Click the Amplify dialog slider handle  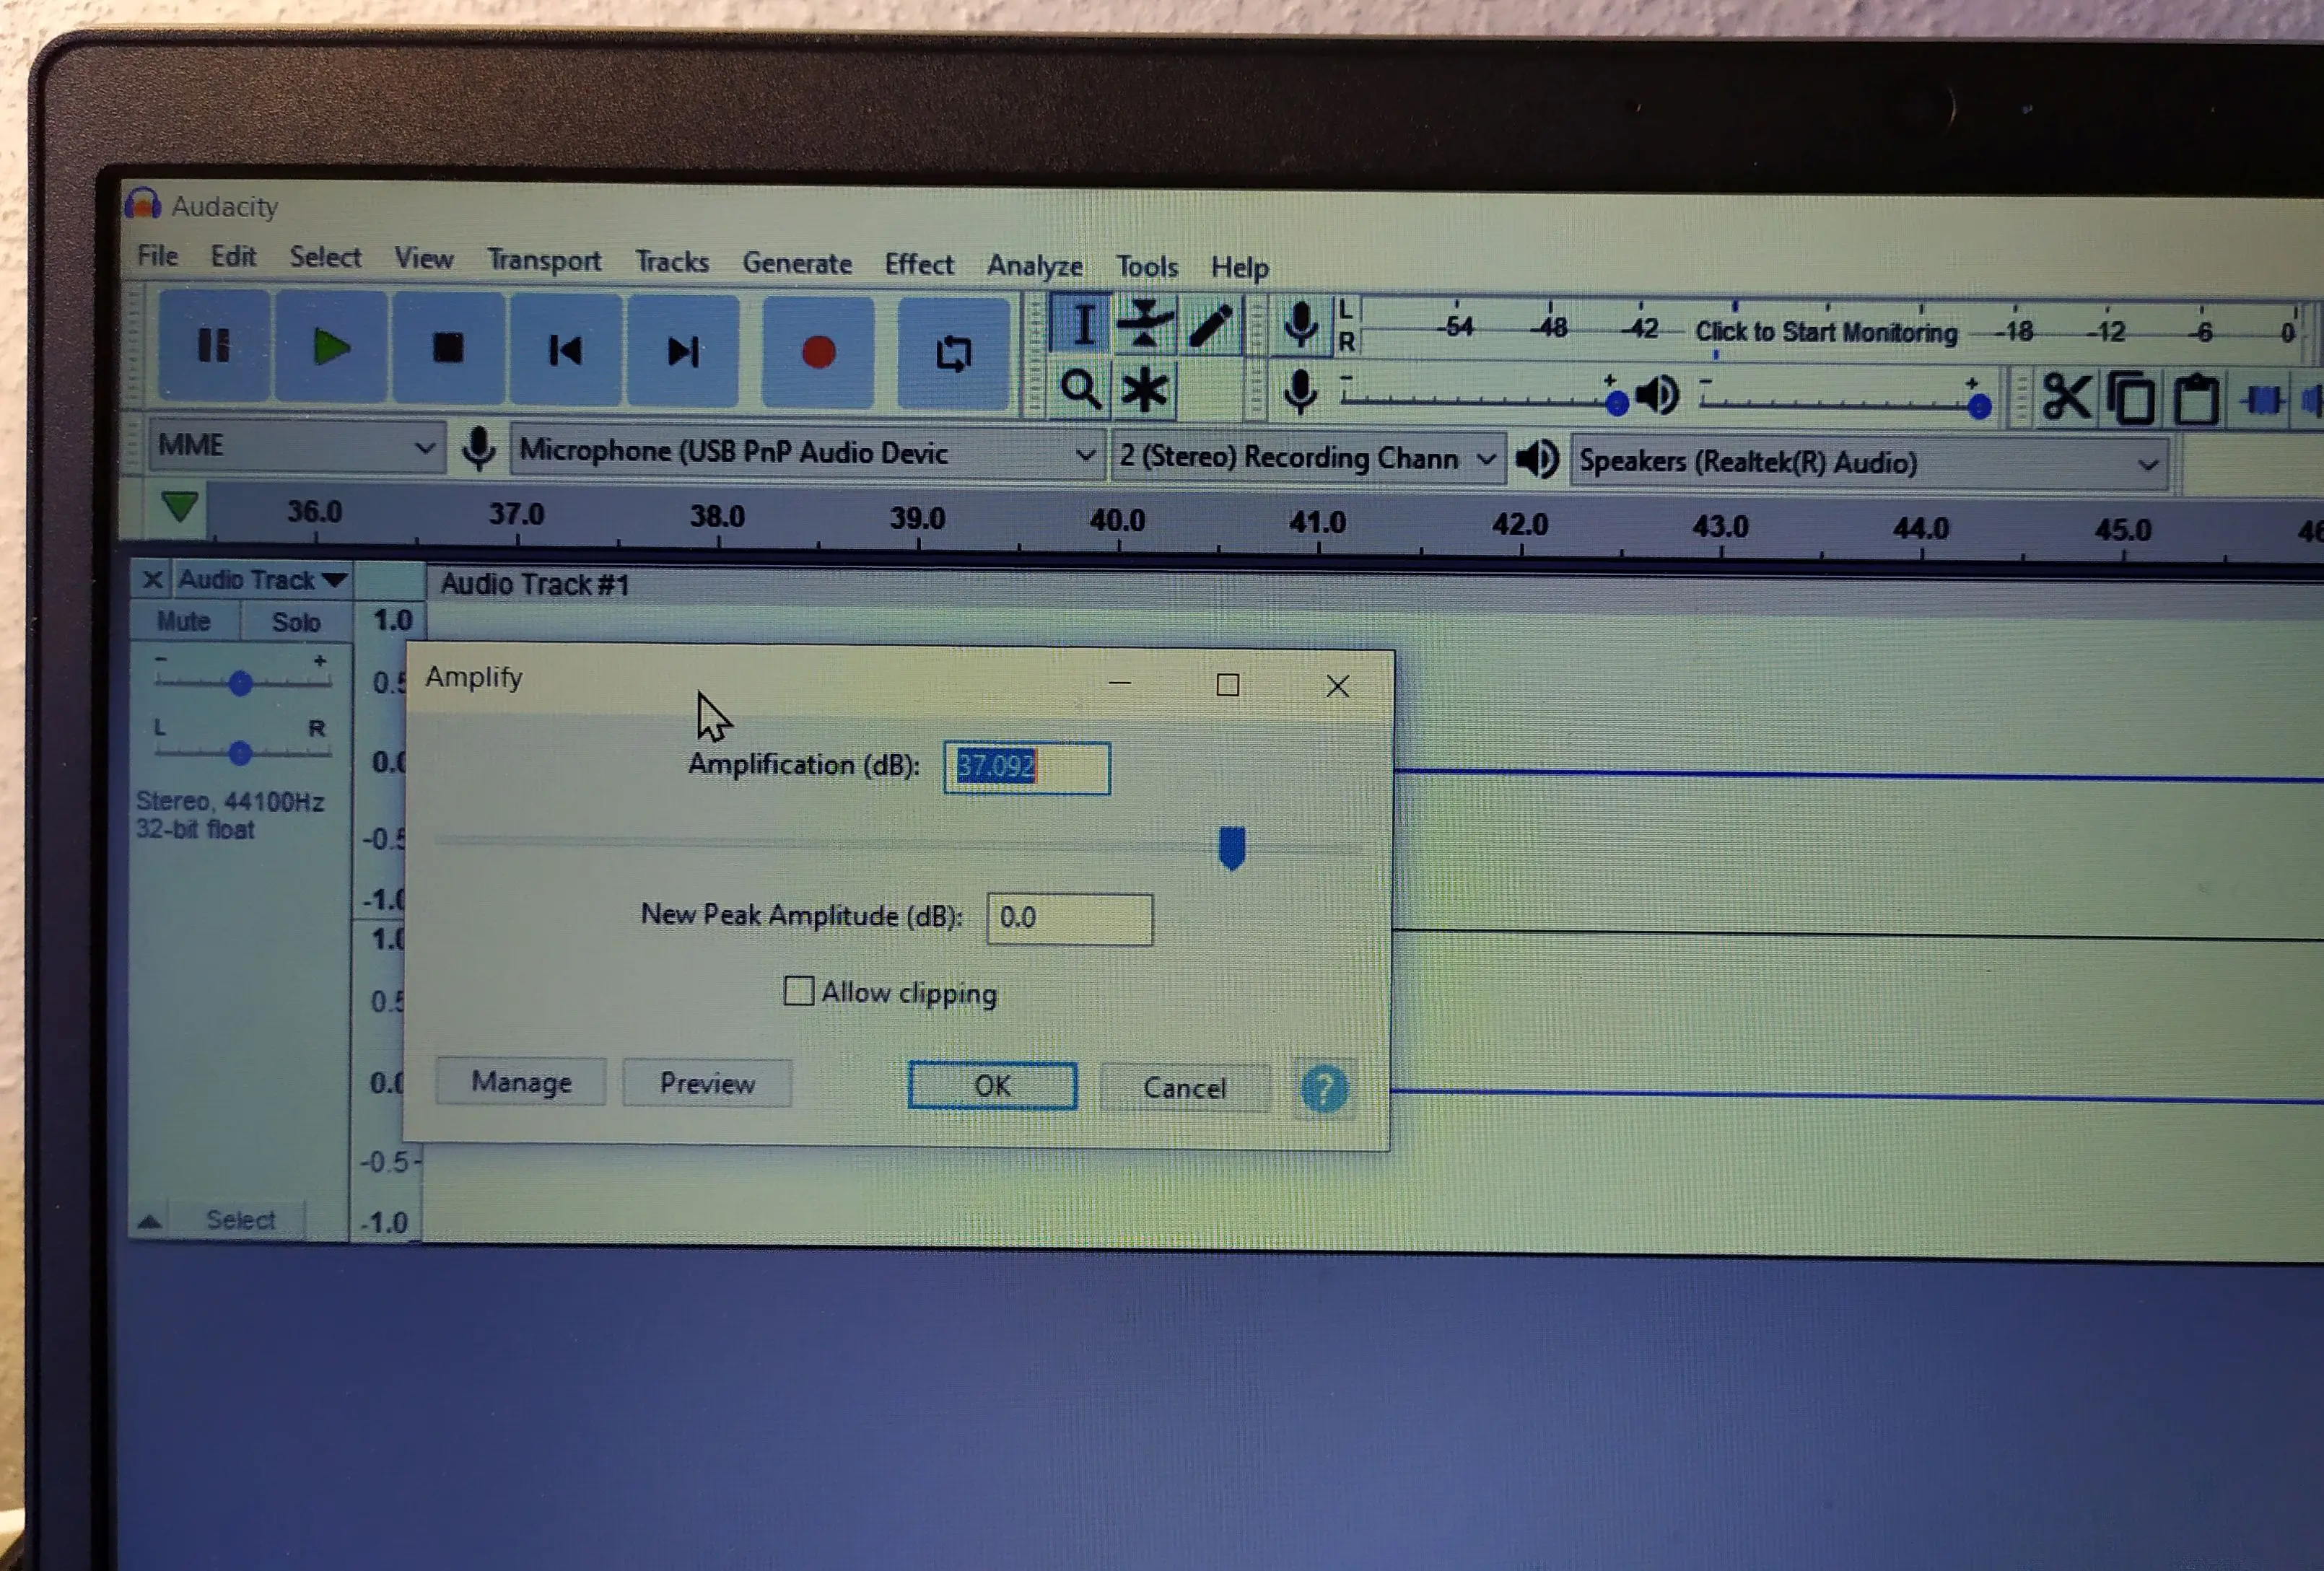pos(1232,848)
